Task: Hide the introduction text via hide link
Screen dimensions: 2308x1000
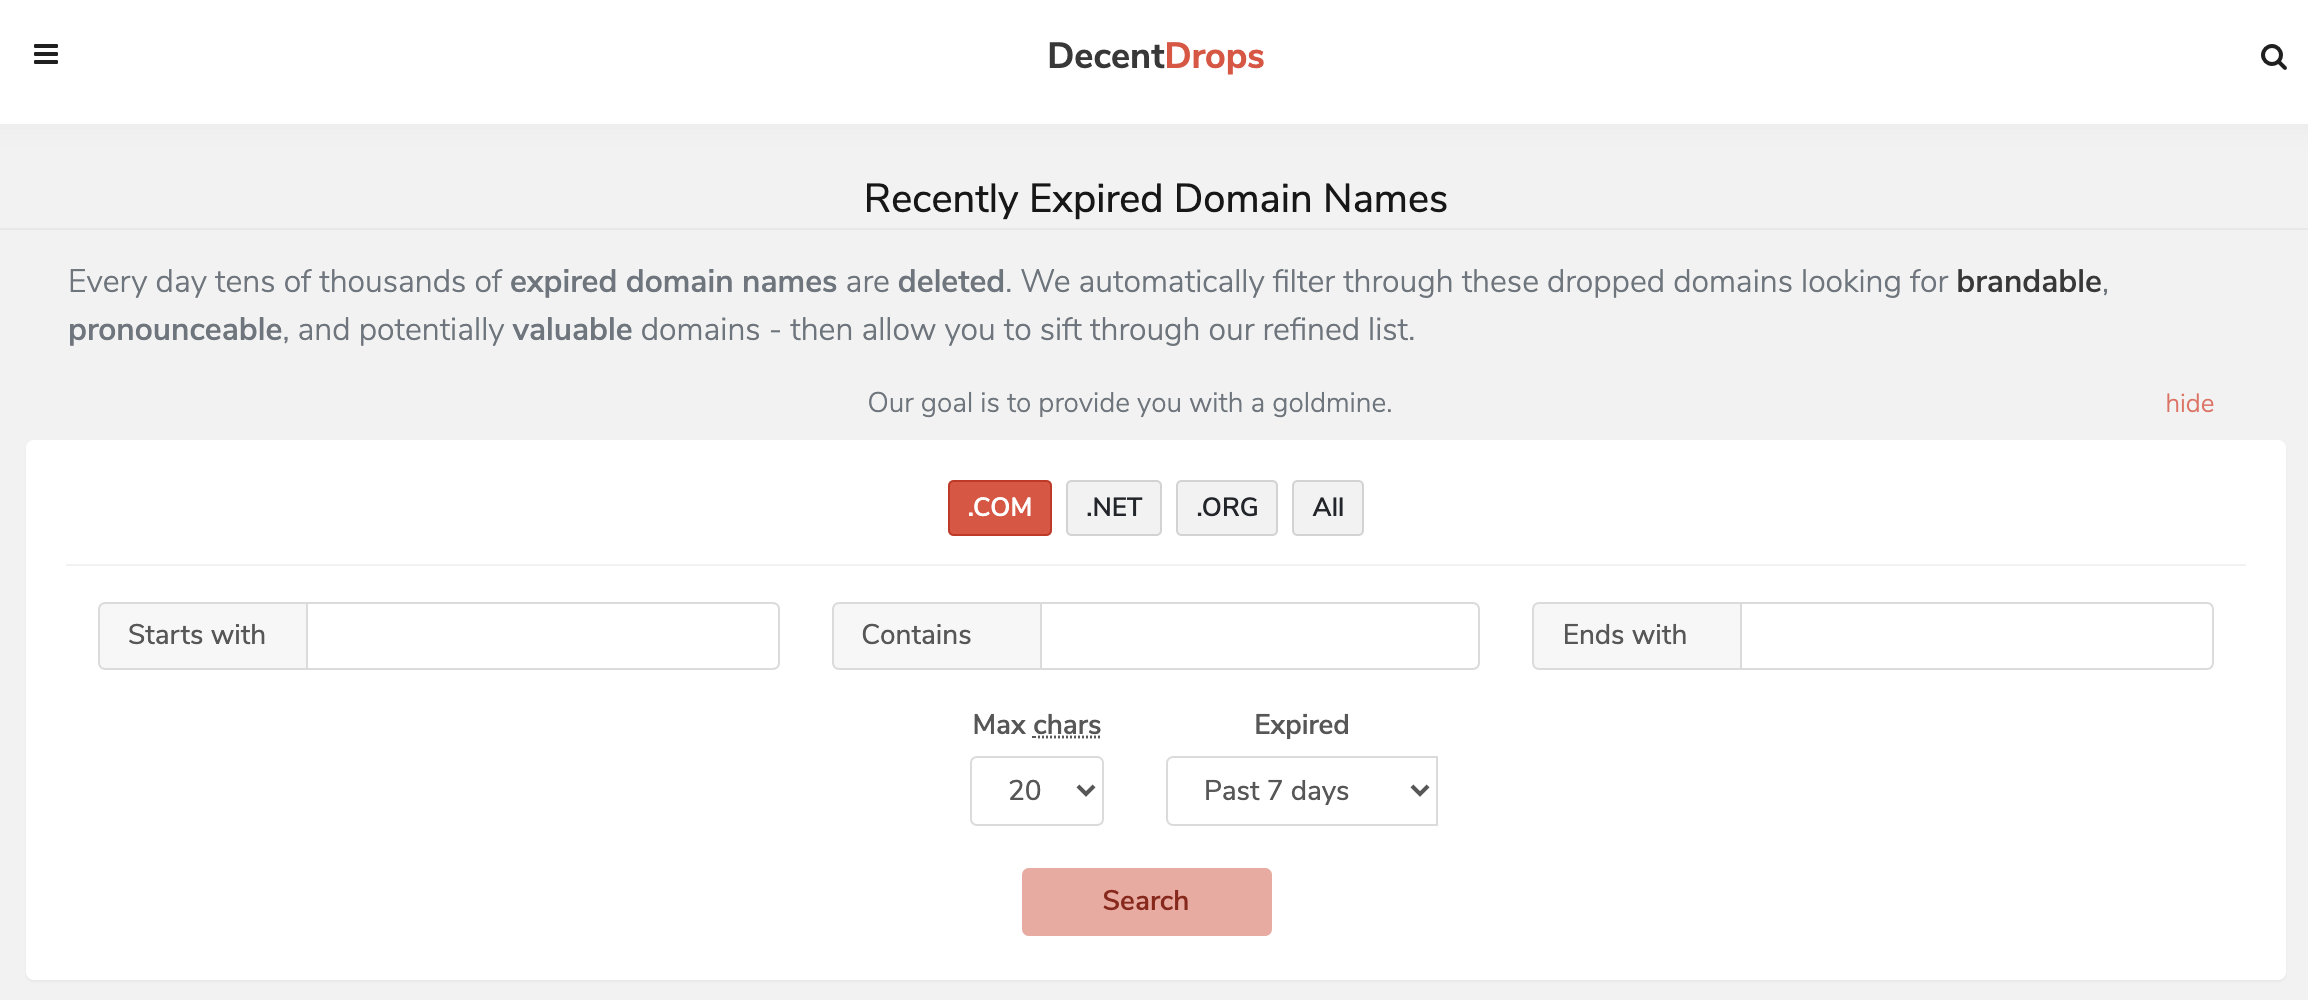Action: click(x=2189, y=403)
